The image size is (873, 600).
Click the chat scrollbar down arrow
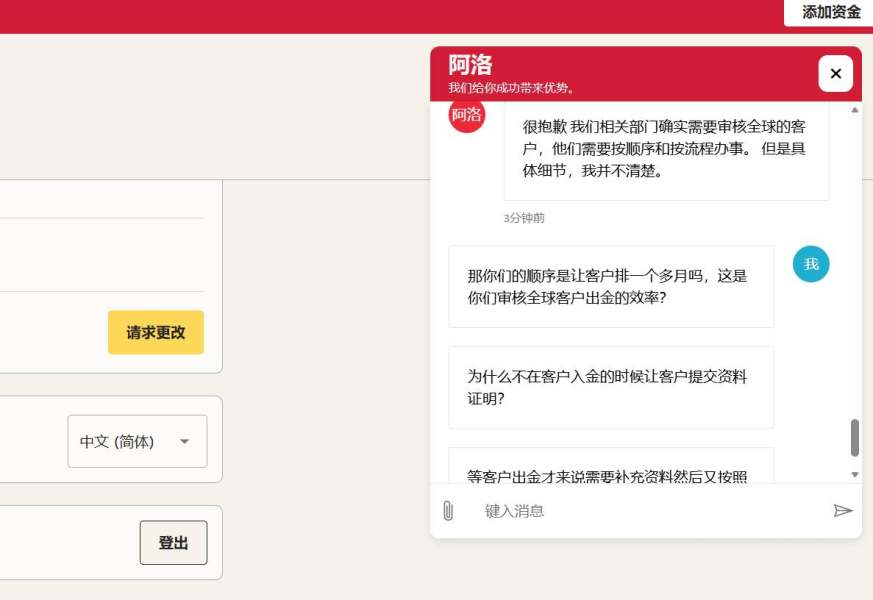pyautogui.click(x=854, y=474)
